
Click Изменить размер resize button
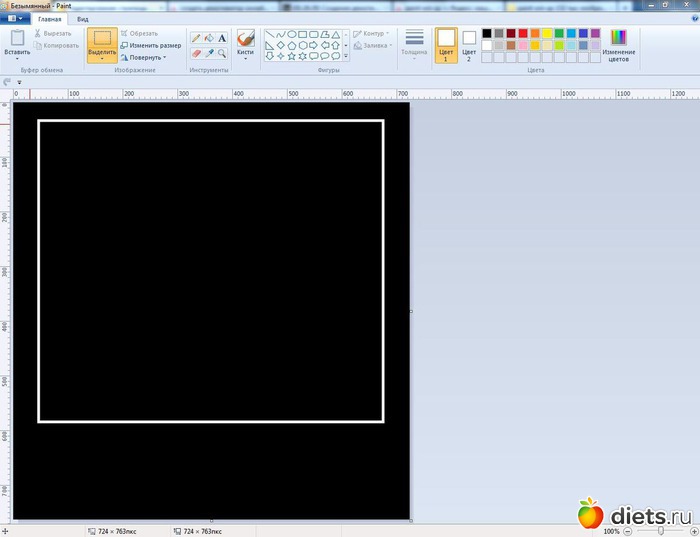click(x=151, y=45)
